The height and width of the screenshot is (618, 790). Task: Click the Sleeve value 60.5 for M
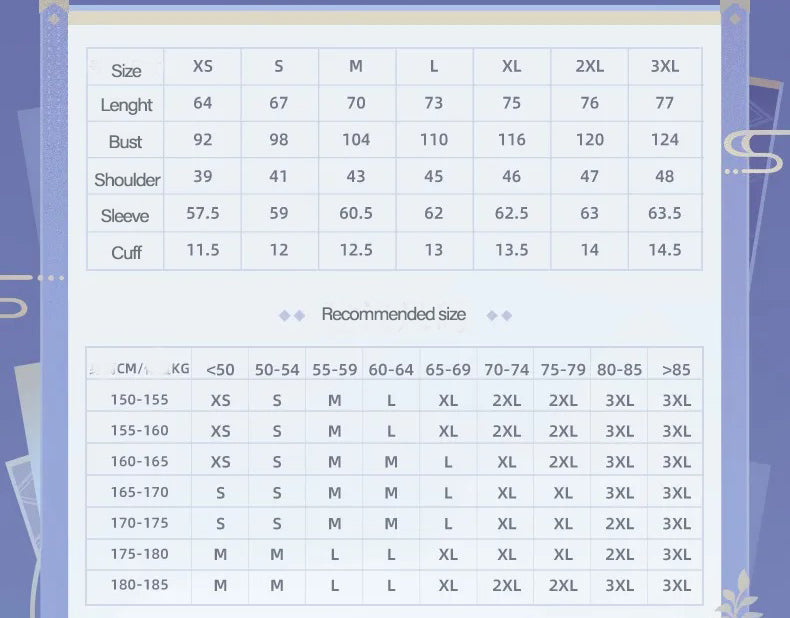pyautogui.click(x=356, y=213)
